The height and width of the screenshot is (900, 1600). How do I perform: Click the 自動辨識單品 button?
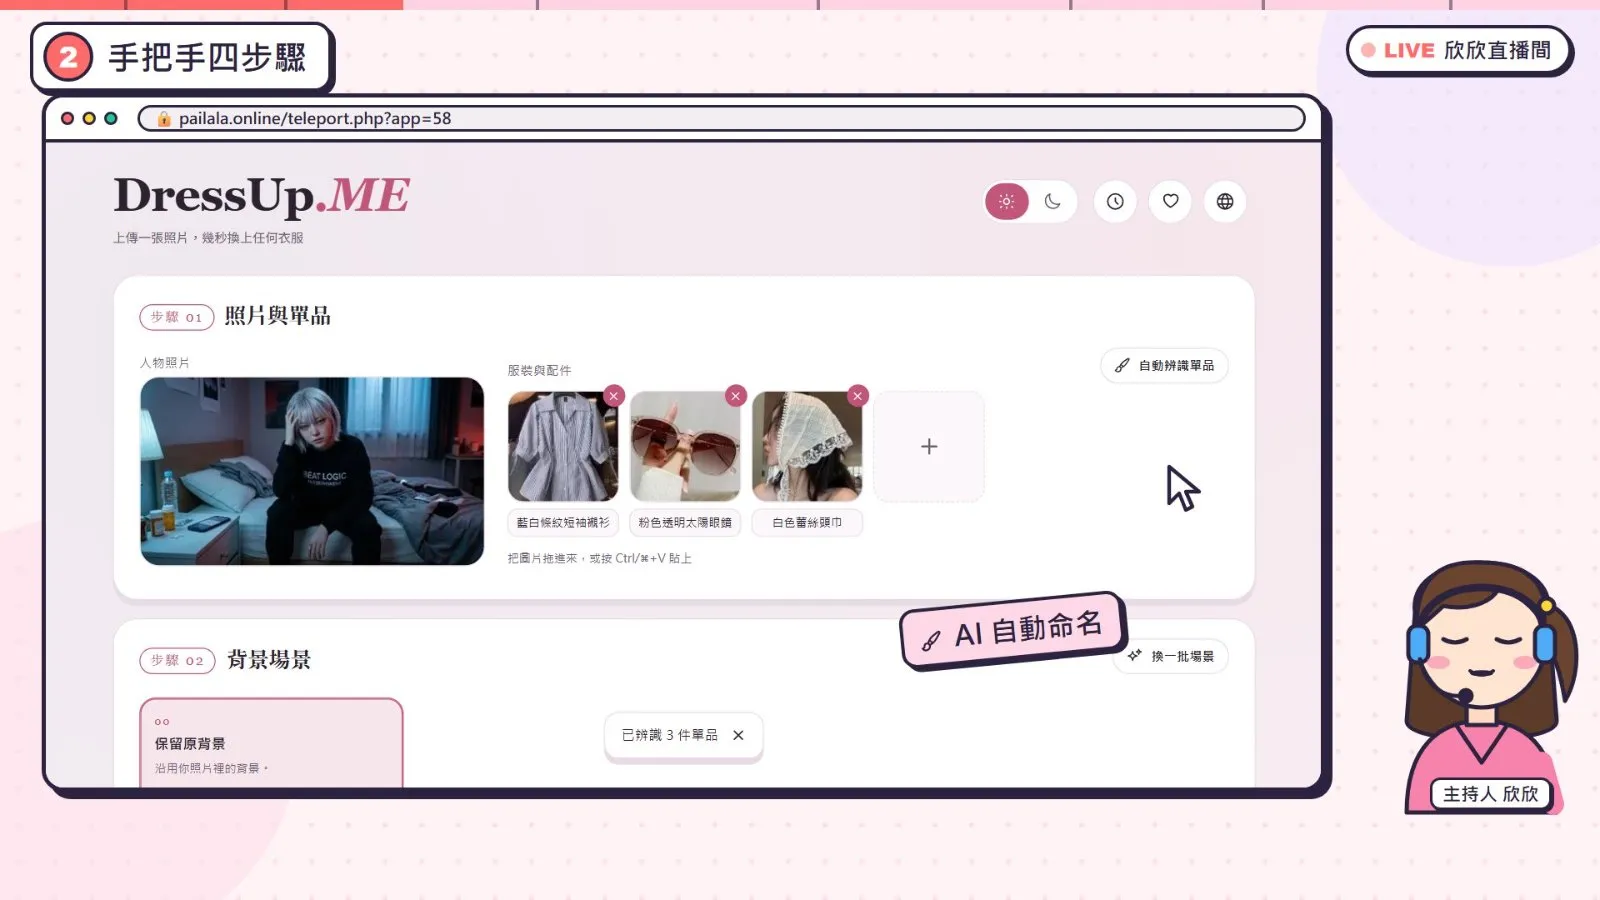click(1165, 365)
